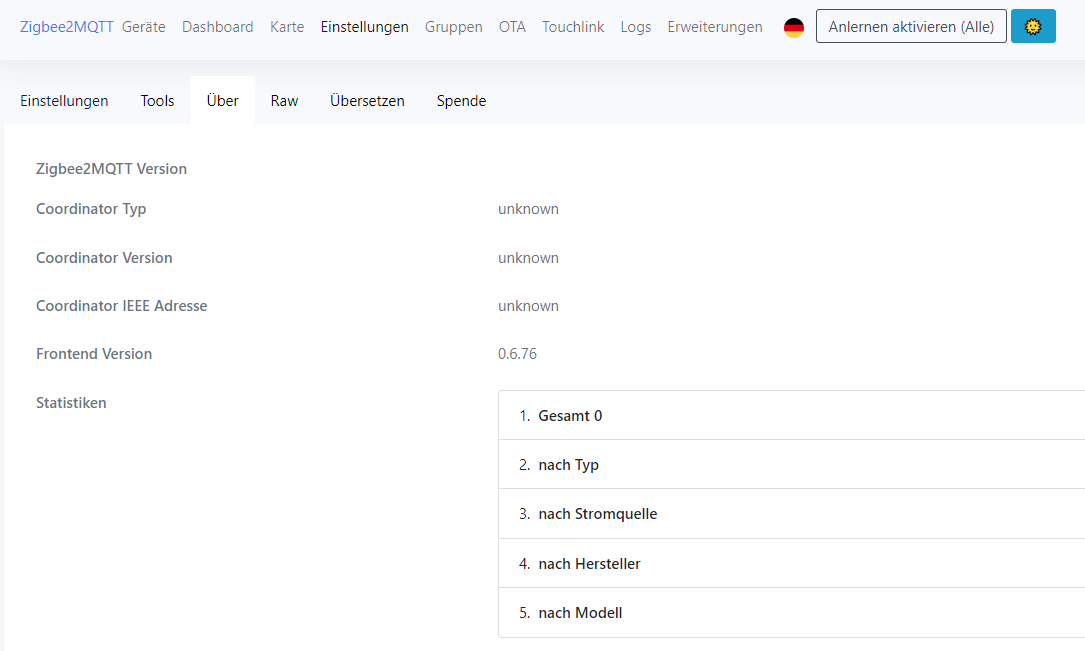
Task: Open language selection via the German flag
Action: coord(793,28)
